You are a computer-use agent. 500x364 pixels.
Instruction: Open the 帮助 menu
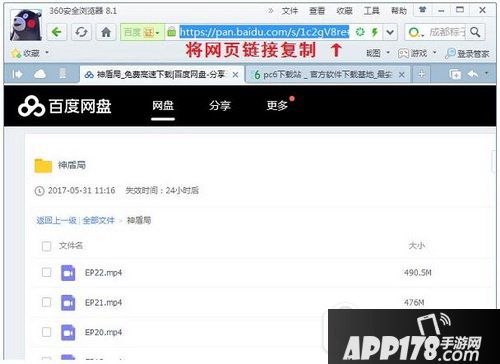point(399,11)
